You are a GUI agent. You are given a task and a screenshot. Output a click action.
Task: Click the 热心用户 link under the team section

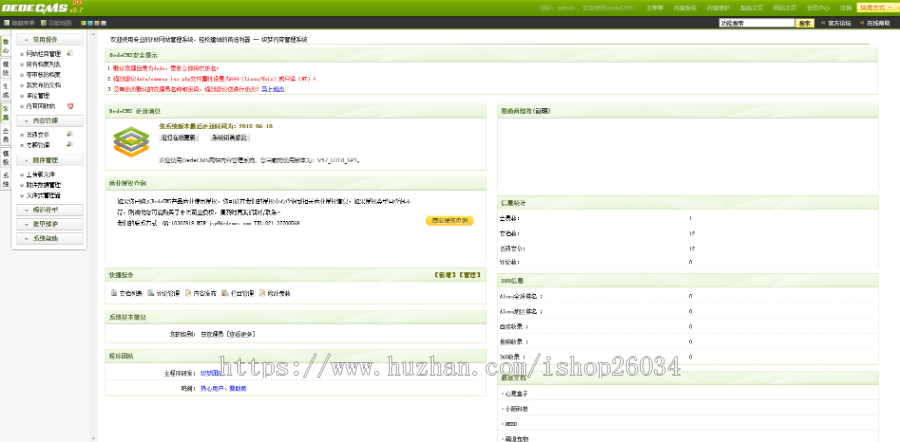tap(212, 389)
